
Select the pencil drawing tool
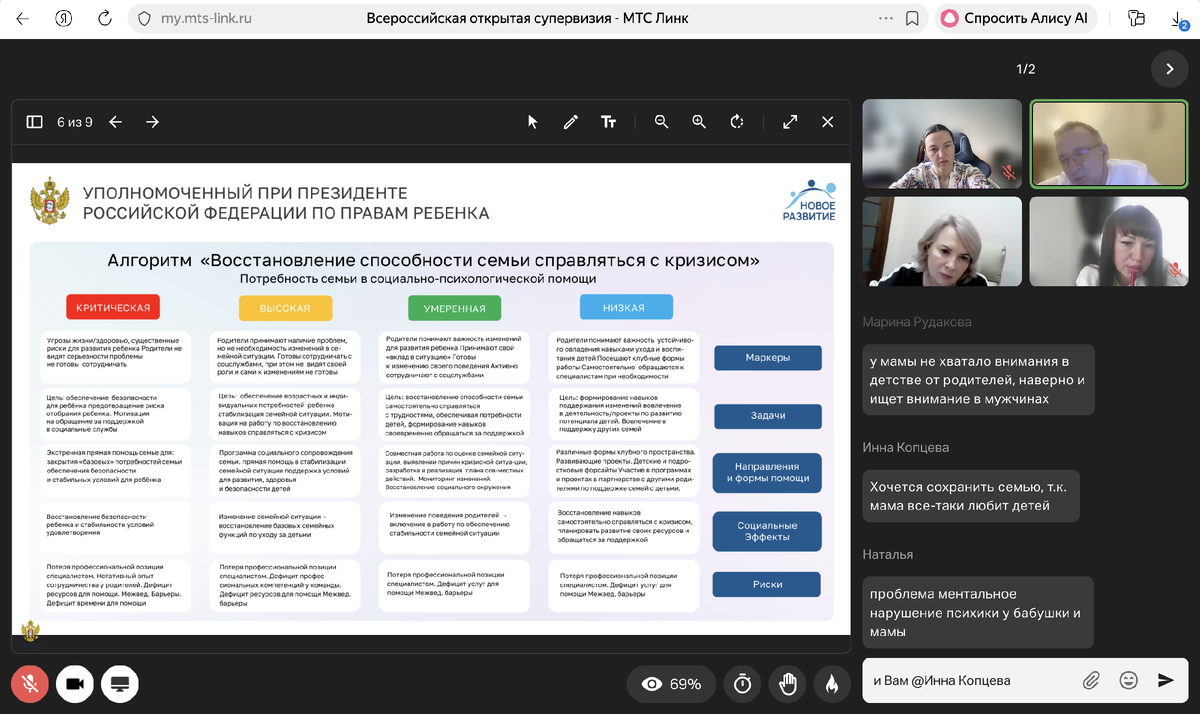tap(570, 122)
